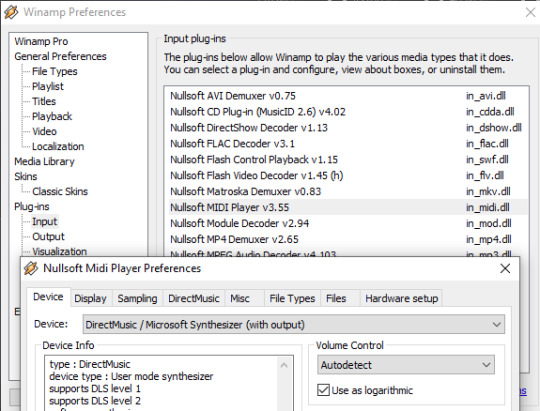Switch to the Display tab
This screenshot has width=540, height=411.
(x=91, y=298)
